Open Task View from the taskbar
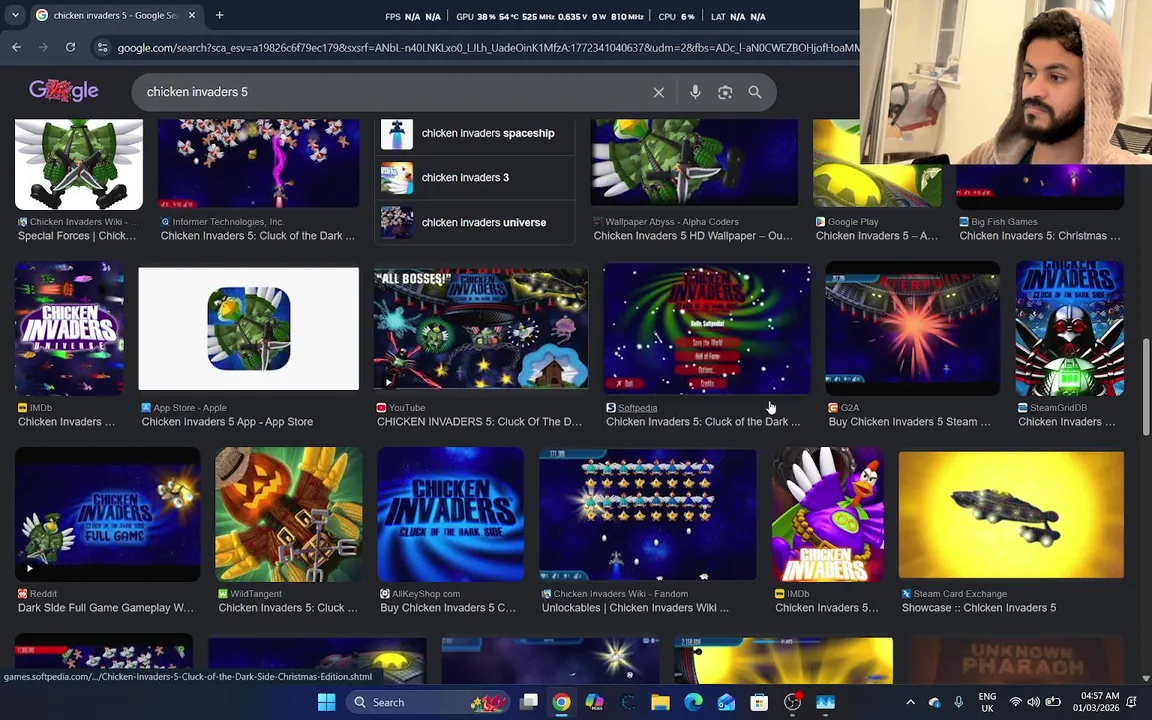Screen dimensions: 1152x720 [528, 702]
